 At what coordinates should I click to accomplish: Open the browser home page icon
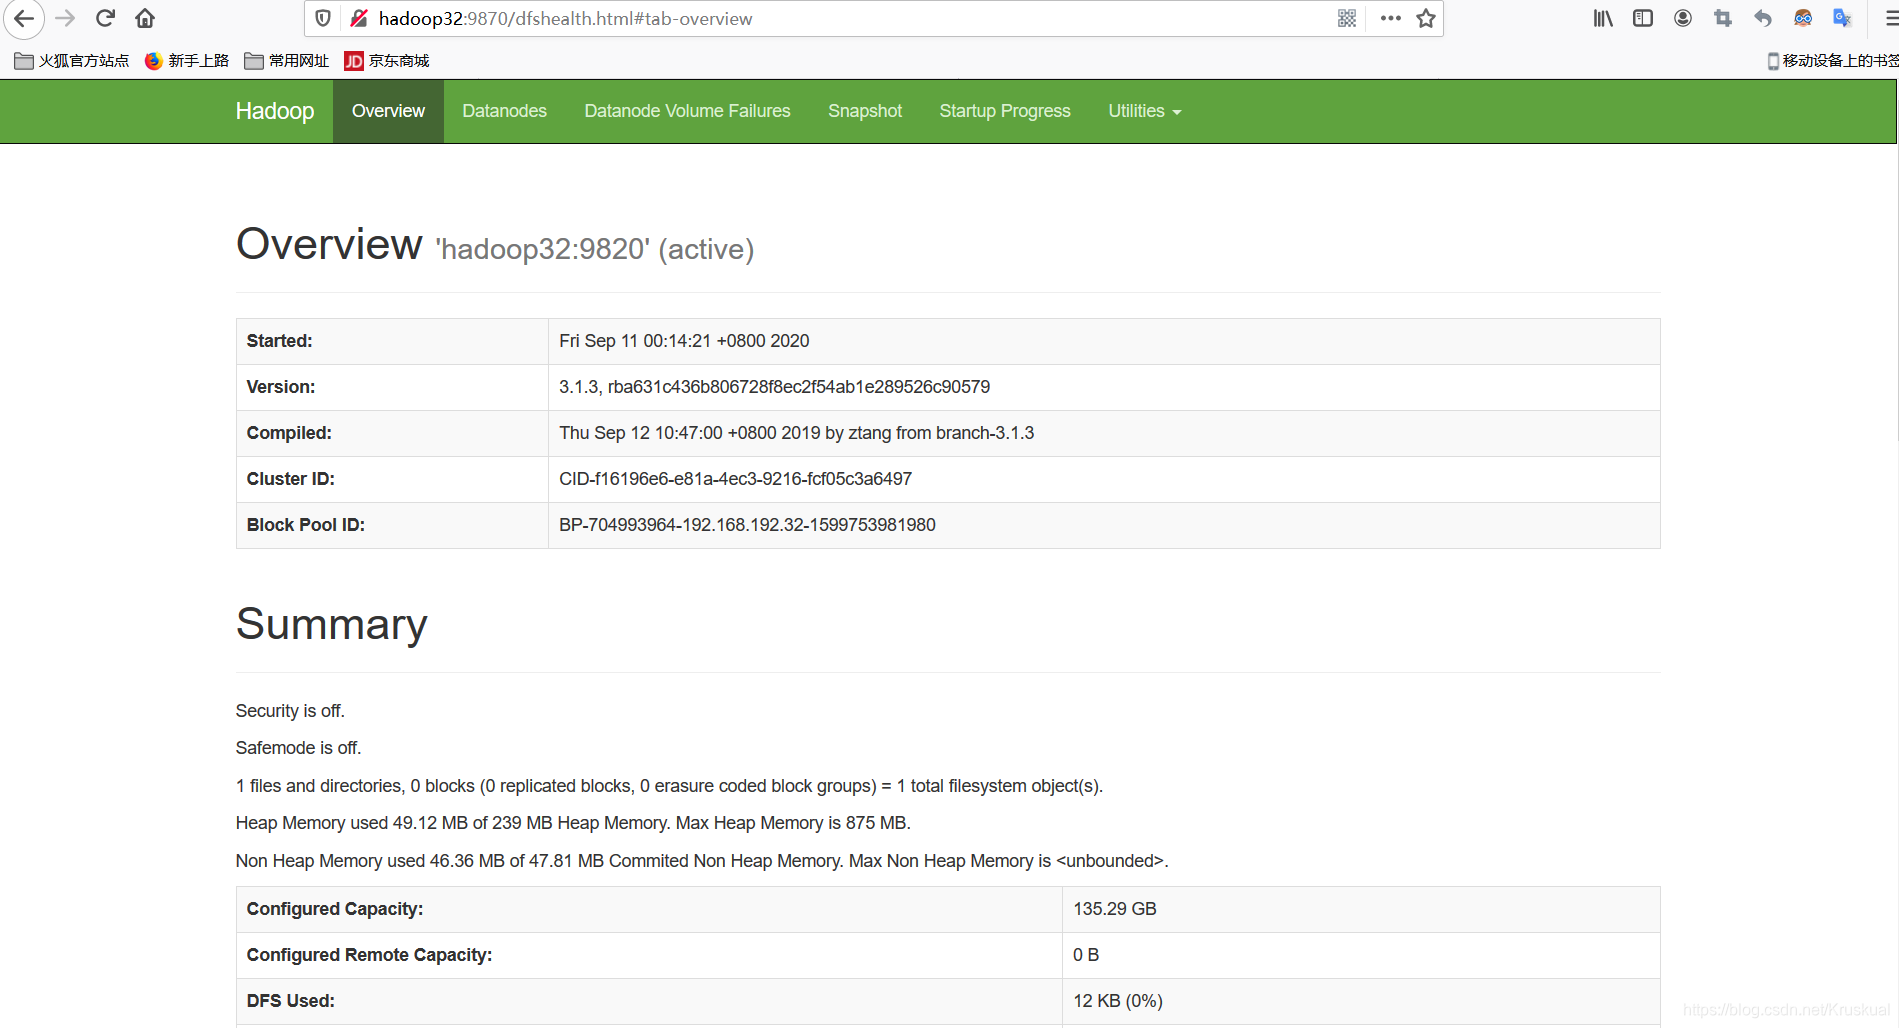point(145,18)
